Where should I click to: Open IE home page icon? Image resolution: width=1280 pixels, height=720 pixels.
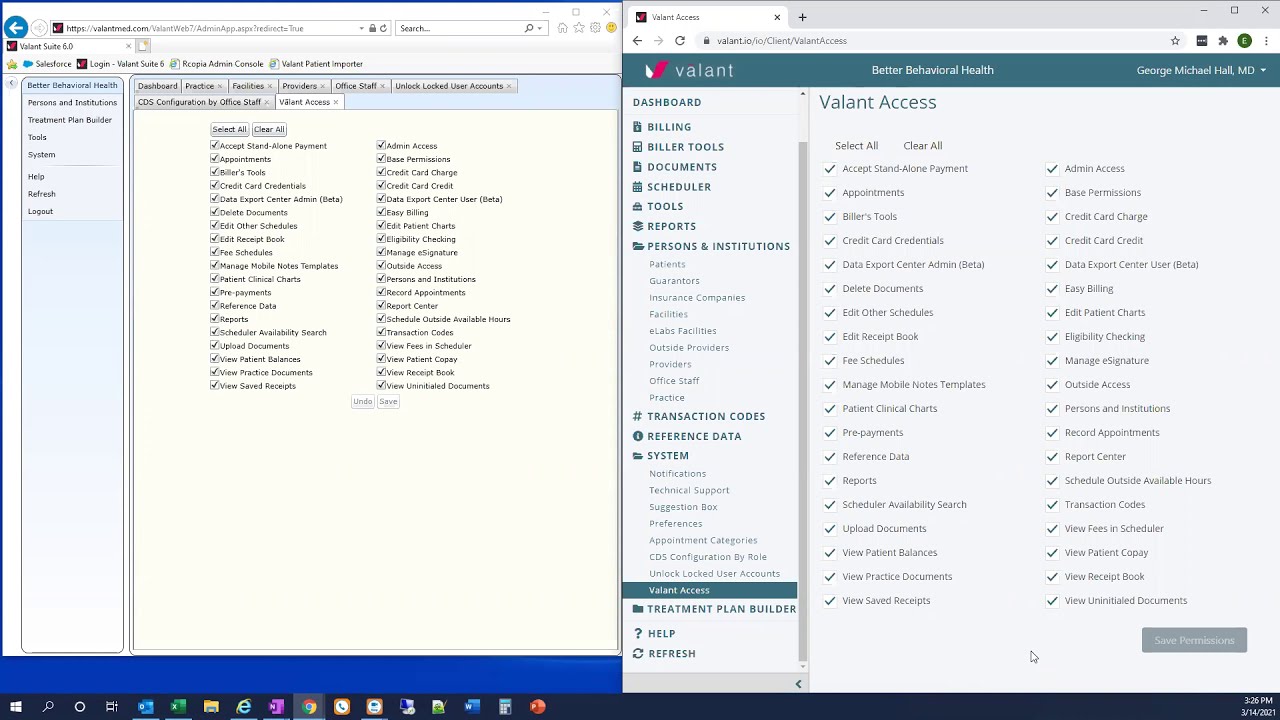tap(562, 28)
